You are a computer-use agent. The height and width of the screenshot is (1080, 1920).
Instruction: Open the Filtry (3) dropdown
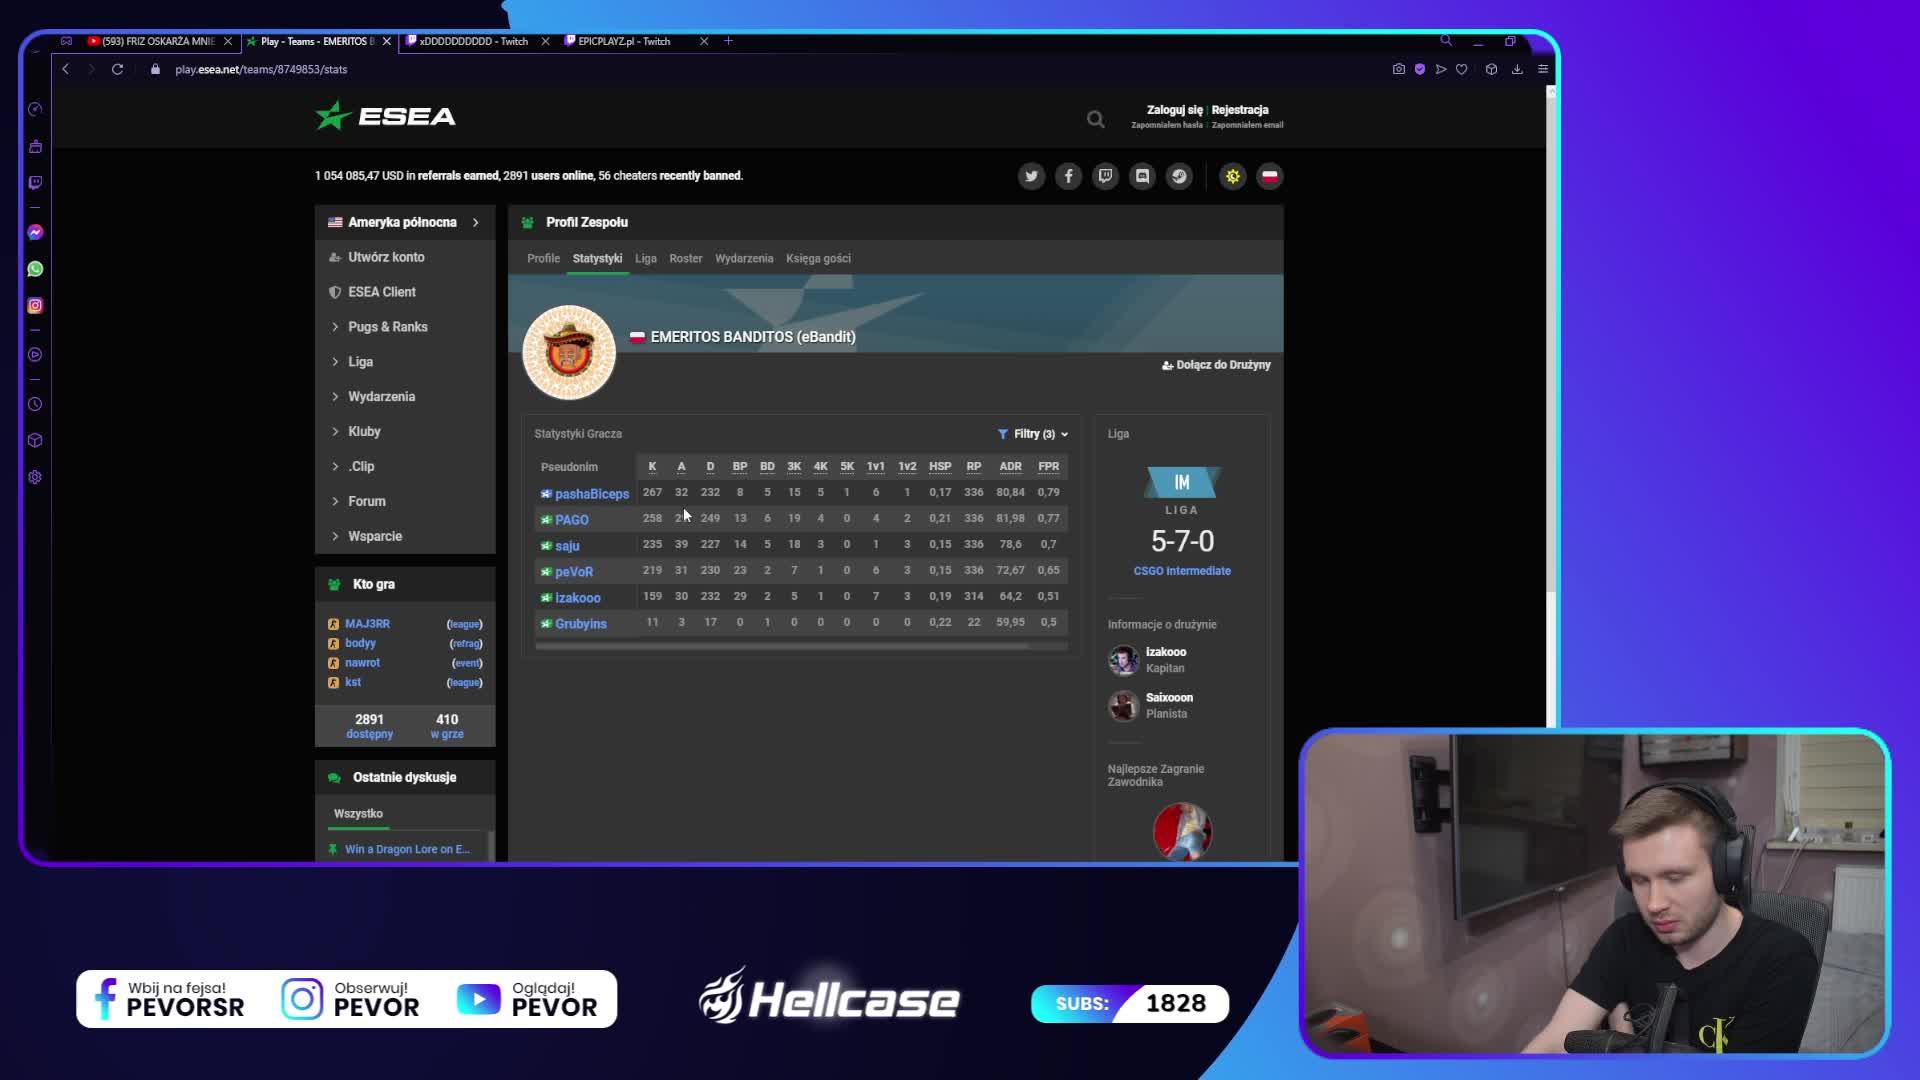pos(1033,434)
